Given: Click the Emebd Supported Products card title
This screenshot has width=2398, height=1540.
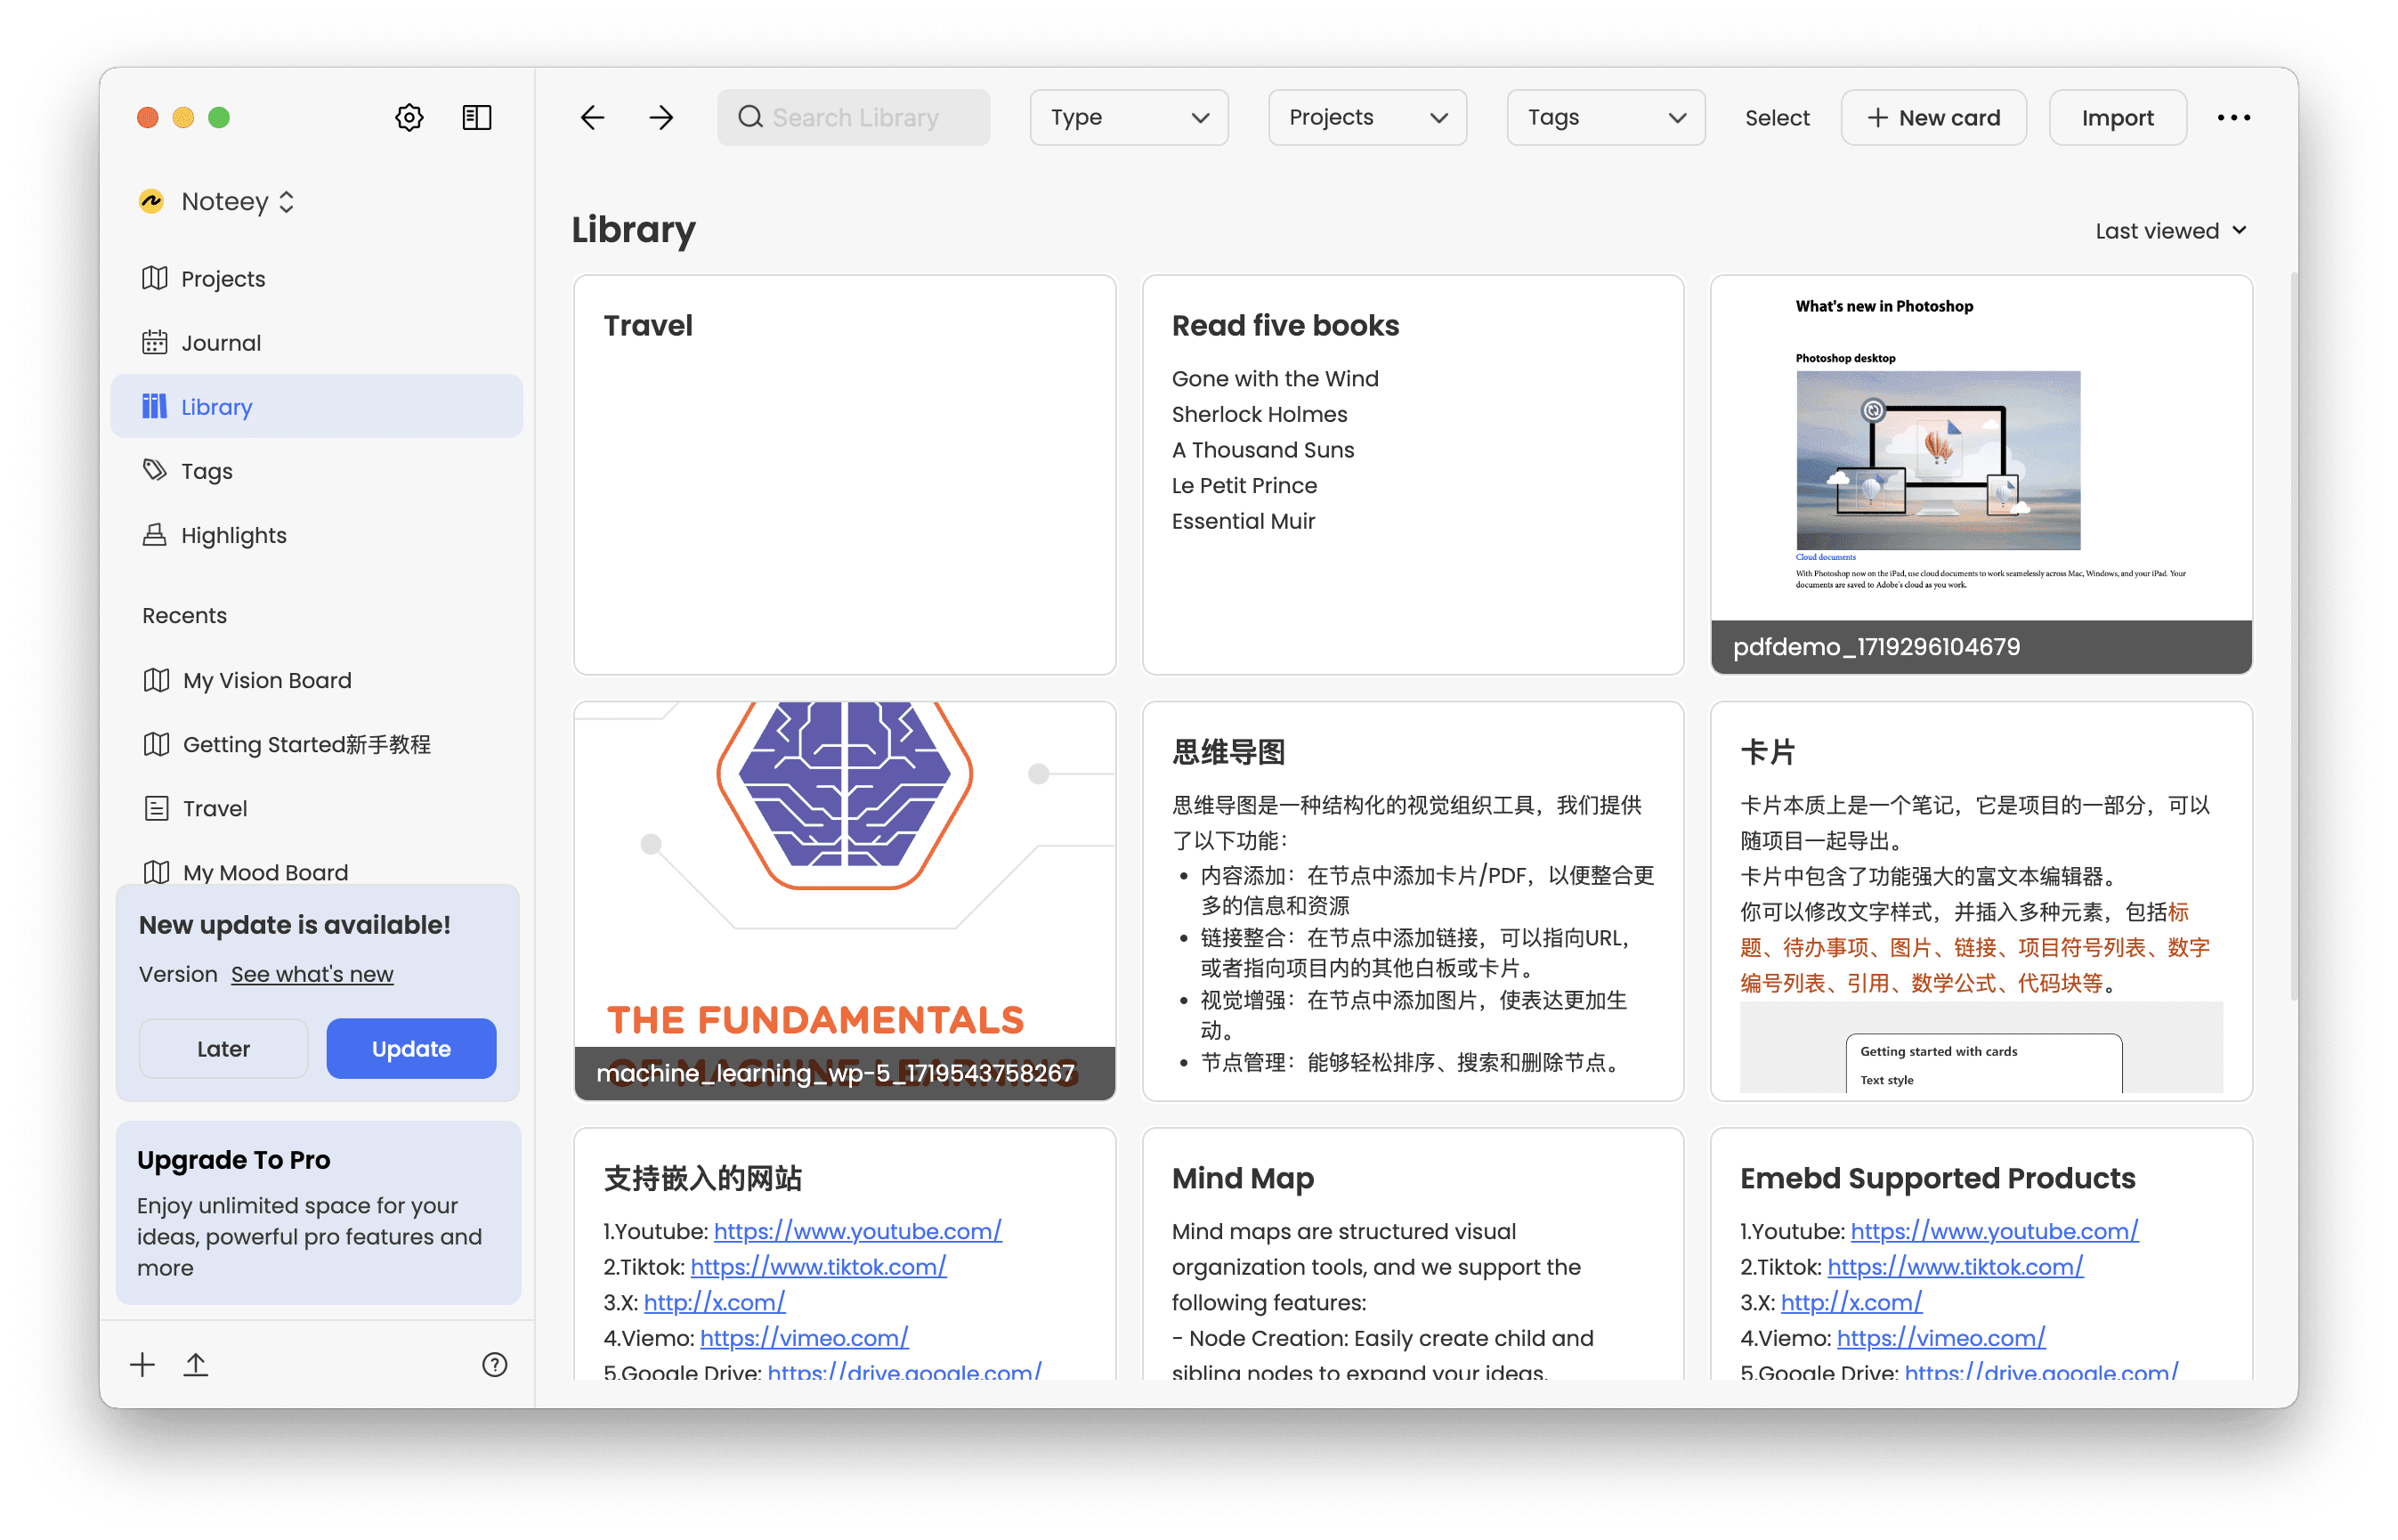Looking at the screenshot, I should click(1937, 1177).
